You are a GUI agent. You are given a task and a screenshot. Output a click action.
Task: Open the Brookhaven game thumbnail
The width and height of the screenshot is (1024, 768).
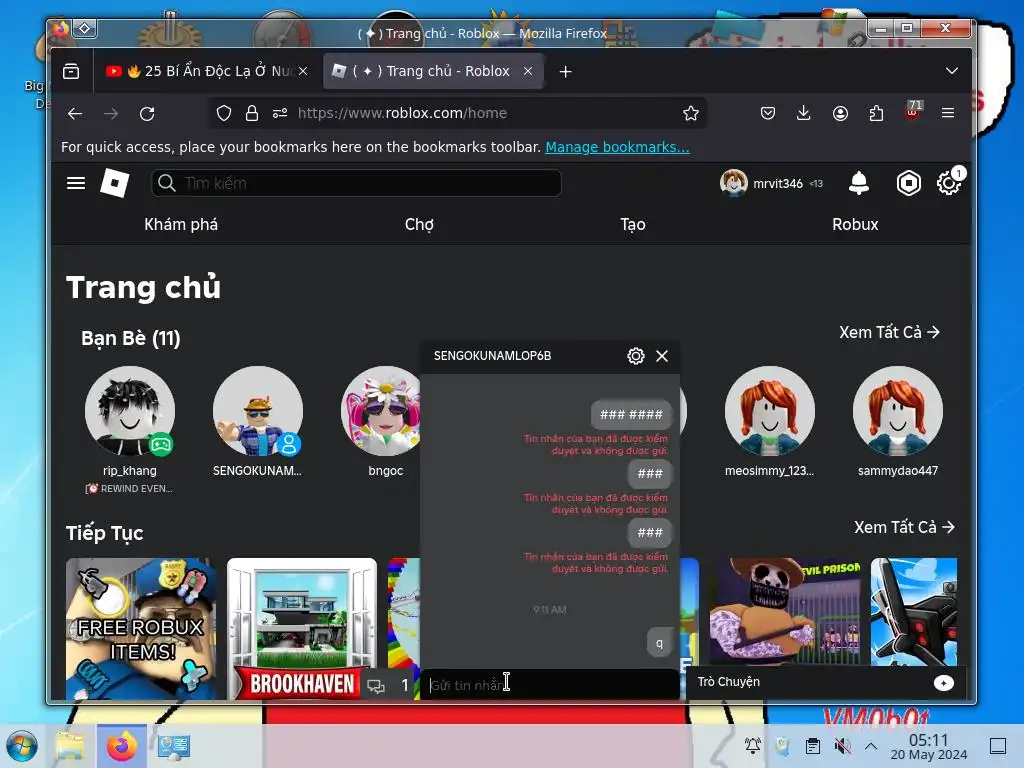pyautogui.click(x=302, y=628)
